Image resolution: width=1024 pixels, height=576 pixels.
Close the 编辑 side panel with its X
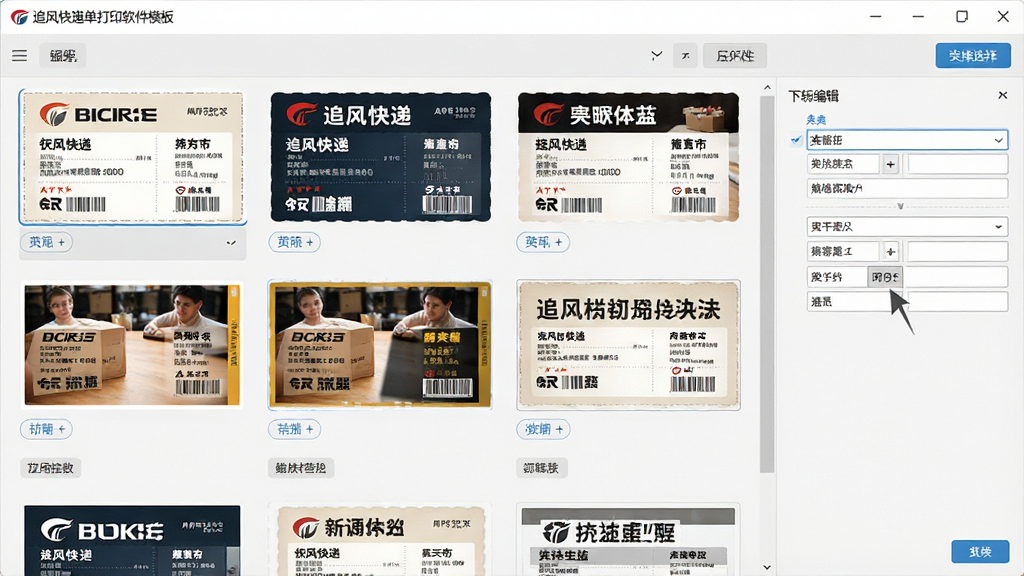coord(1002,95)
